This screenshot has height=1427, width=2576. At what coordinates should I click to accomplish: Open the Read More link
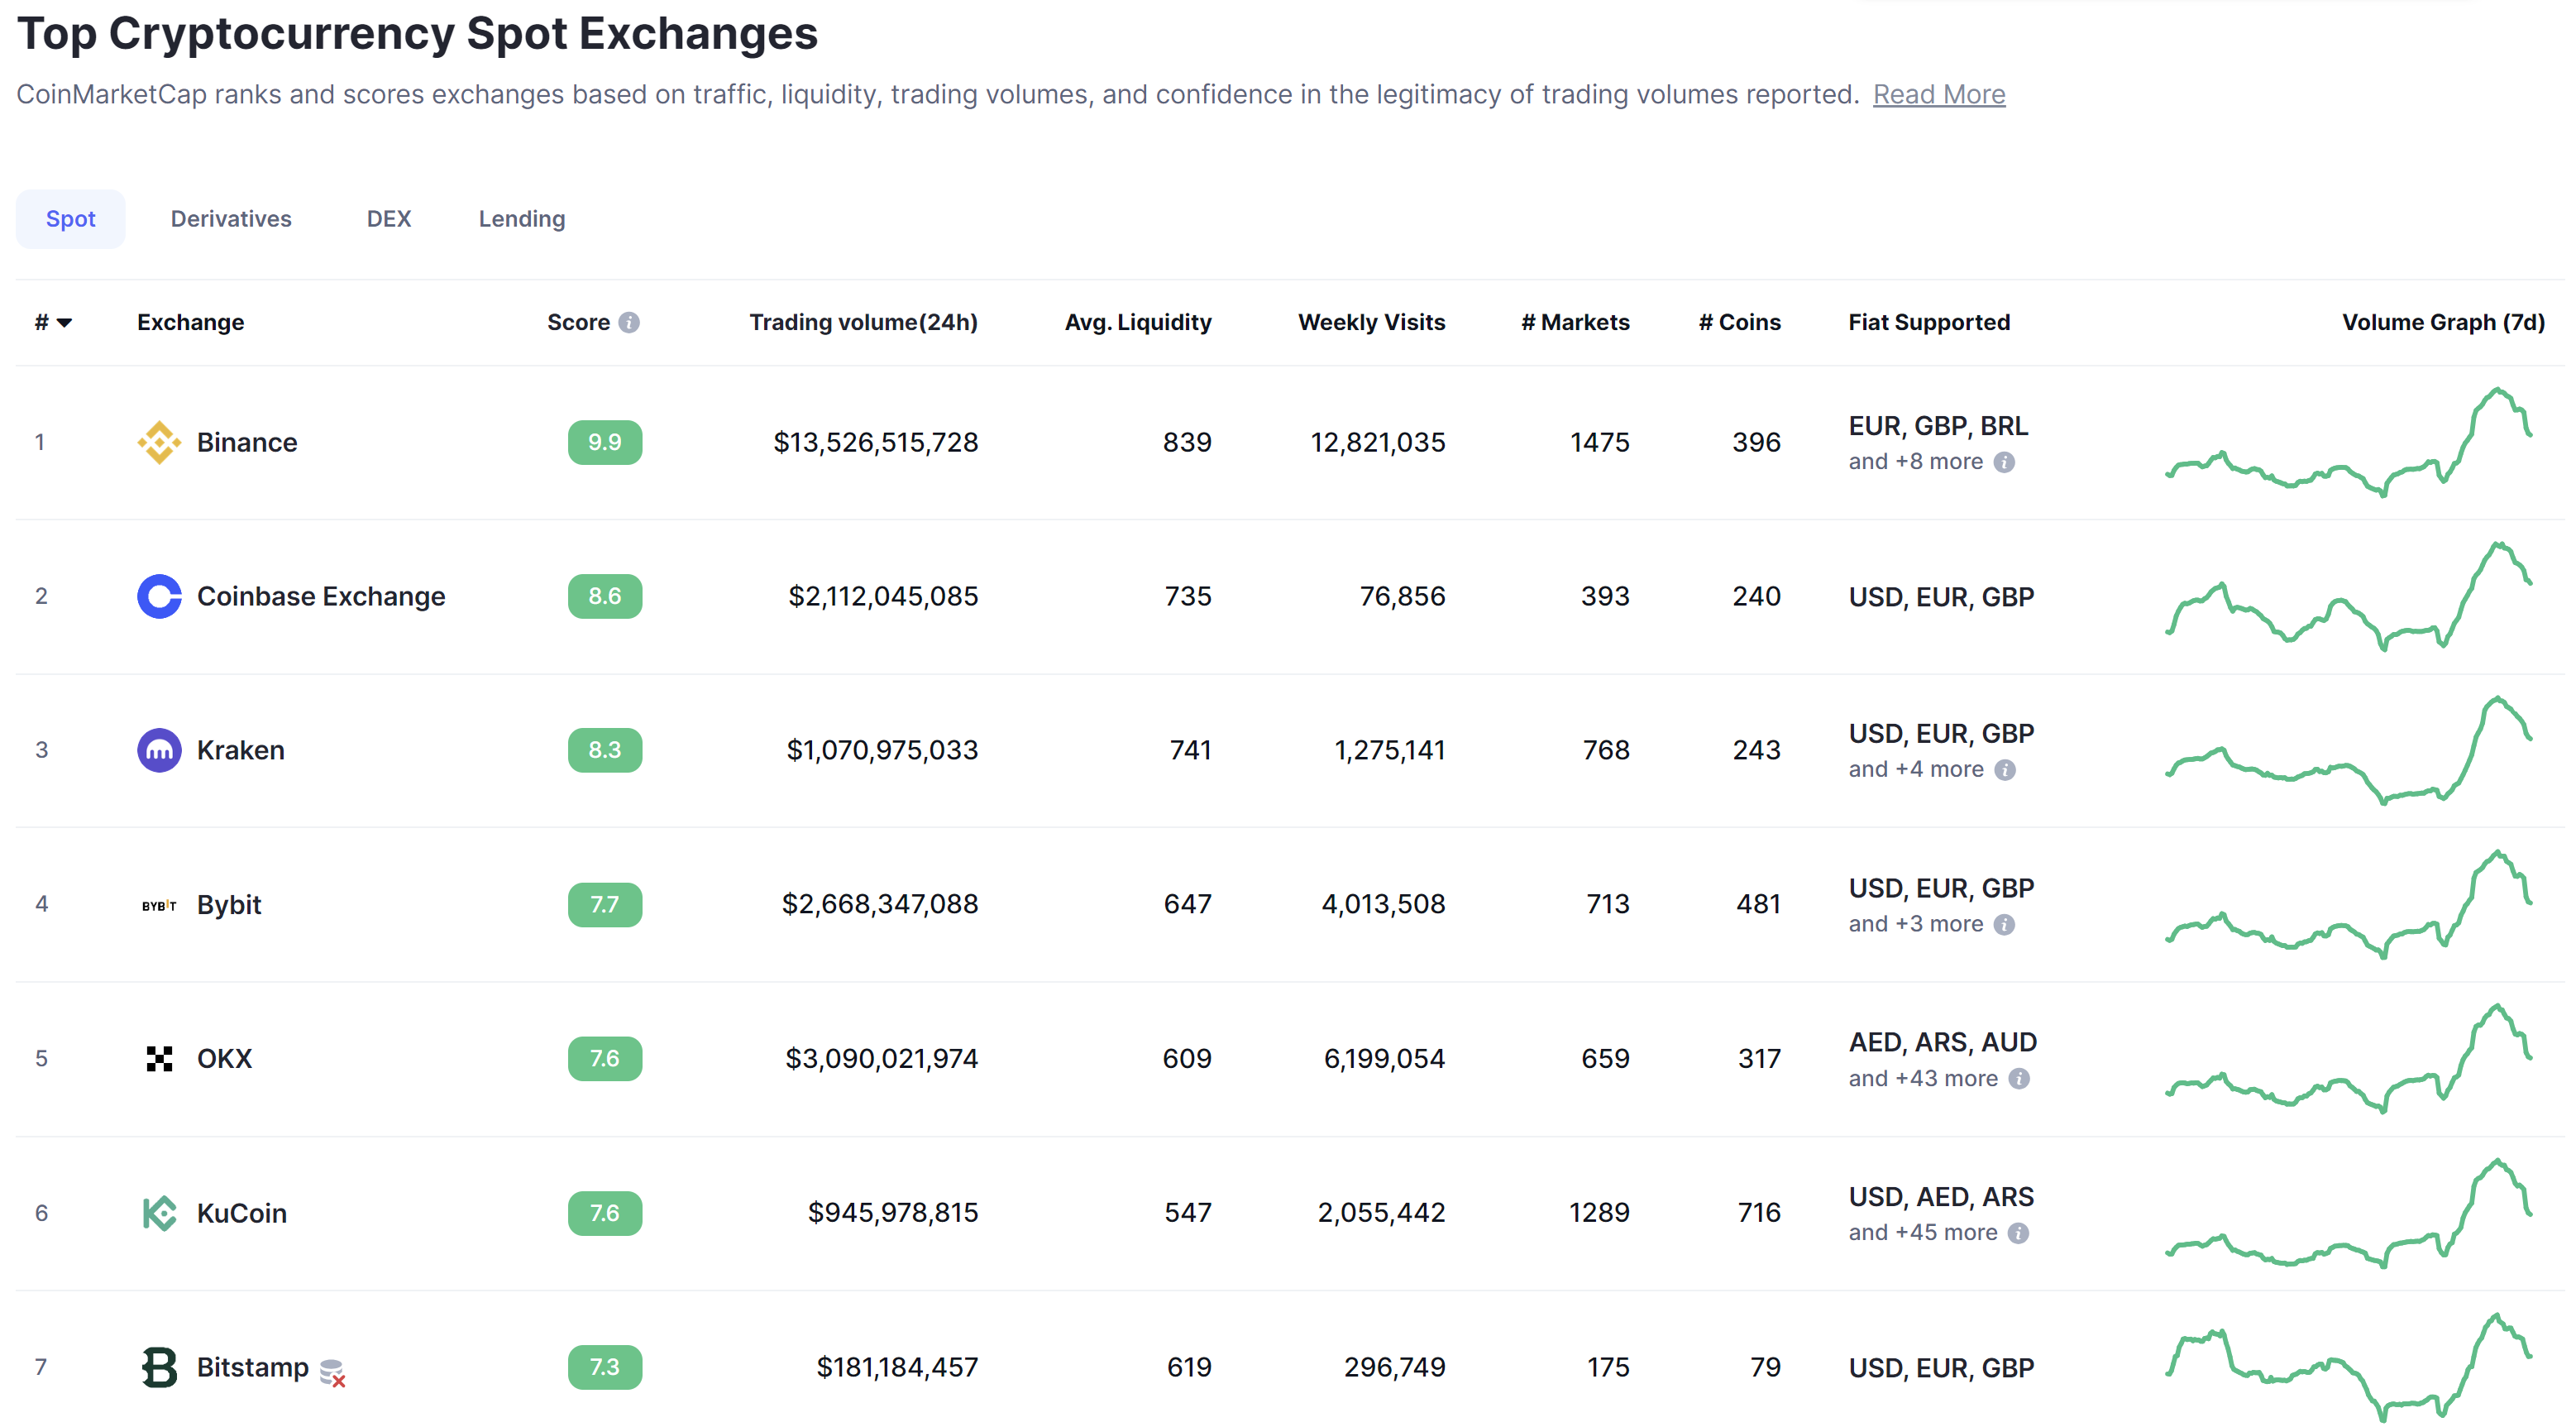[x=1938, y=94]
